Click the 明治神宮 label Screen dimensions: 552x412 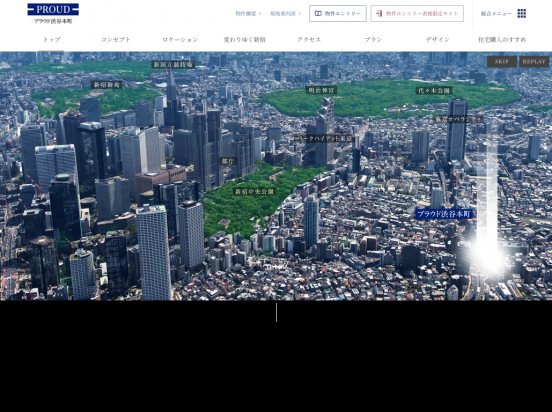tap(321, 90)
